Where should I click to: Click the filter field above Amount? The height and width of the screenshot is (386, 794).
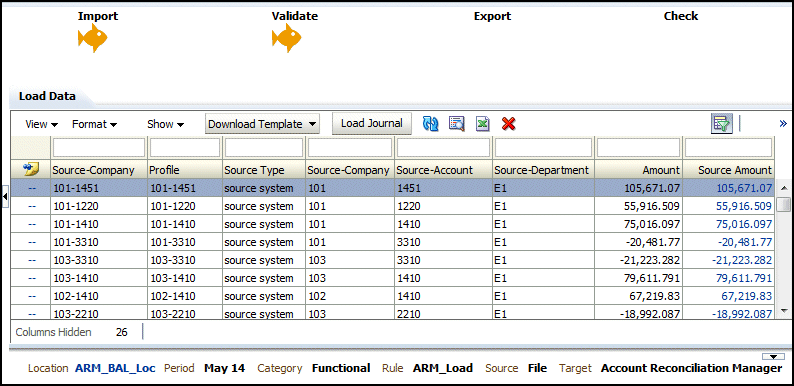tap(639, 147)
